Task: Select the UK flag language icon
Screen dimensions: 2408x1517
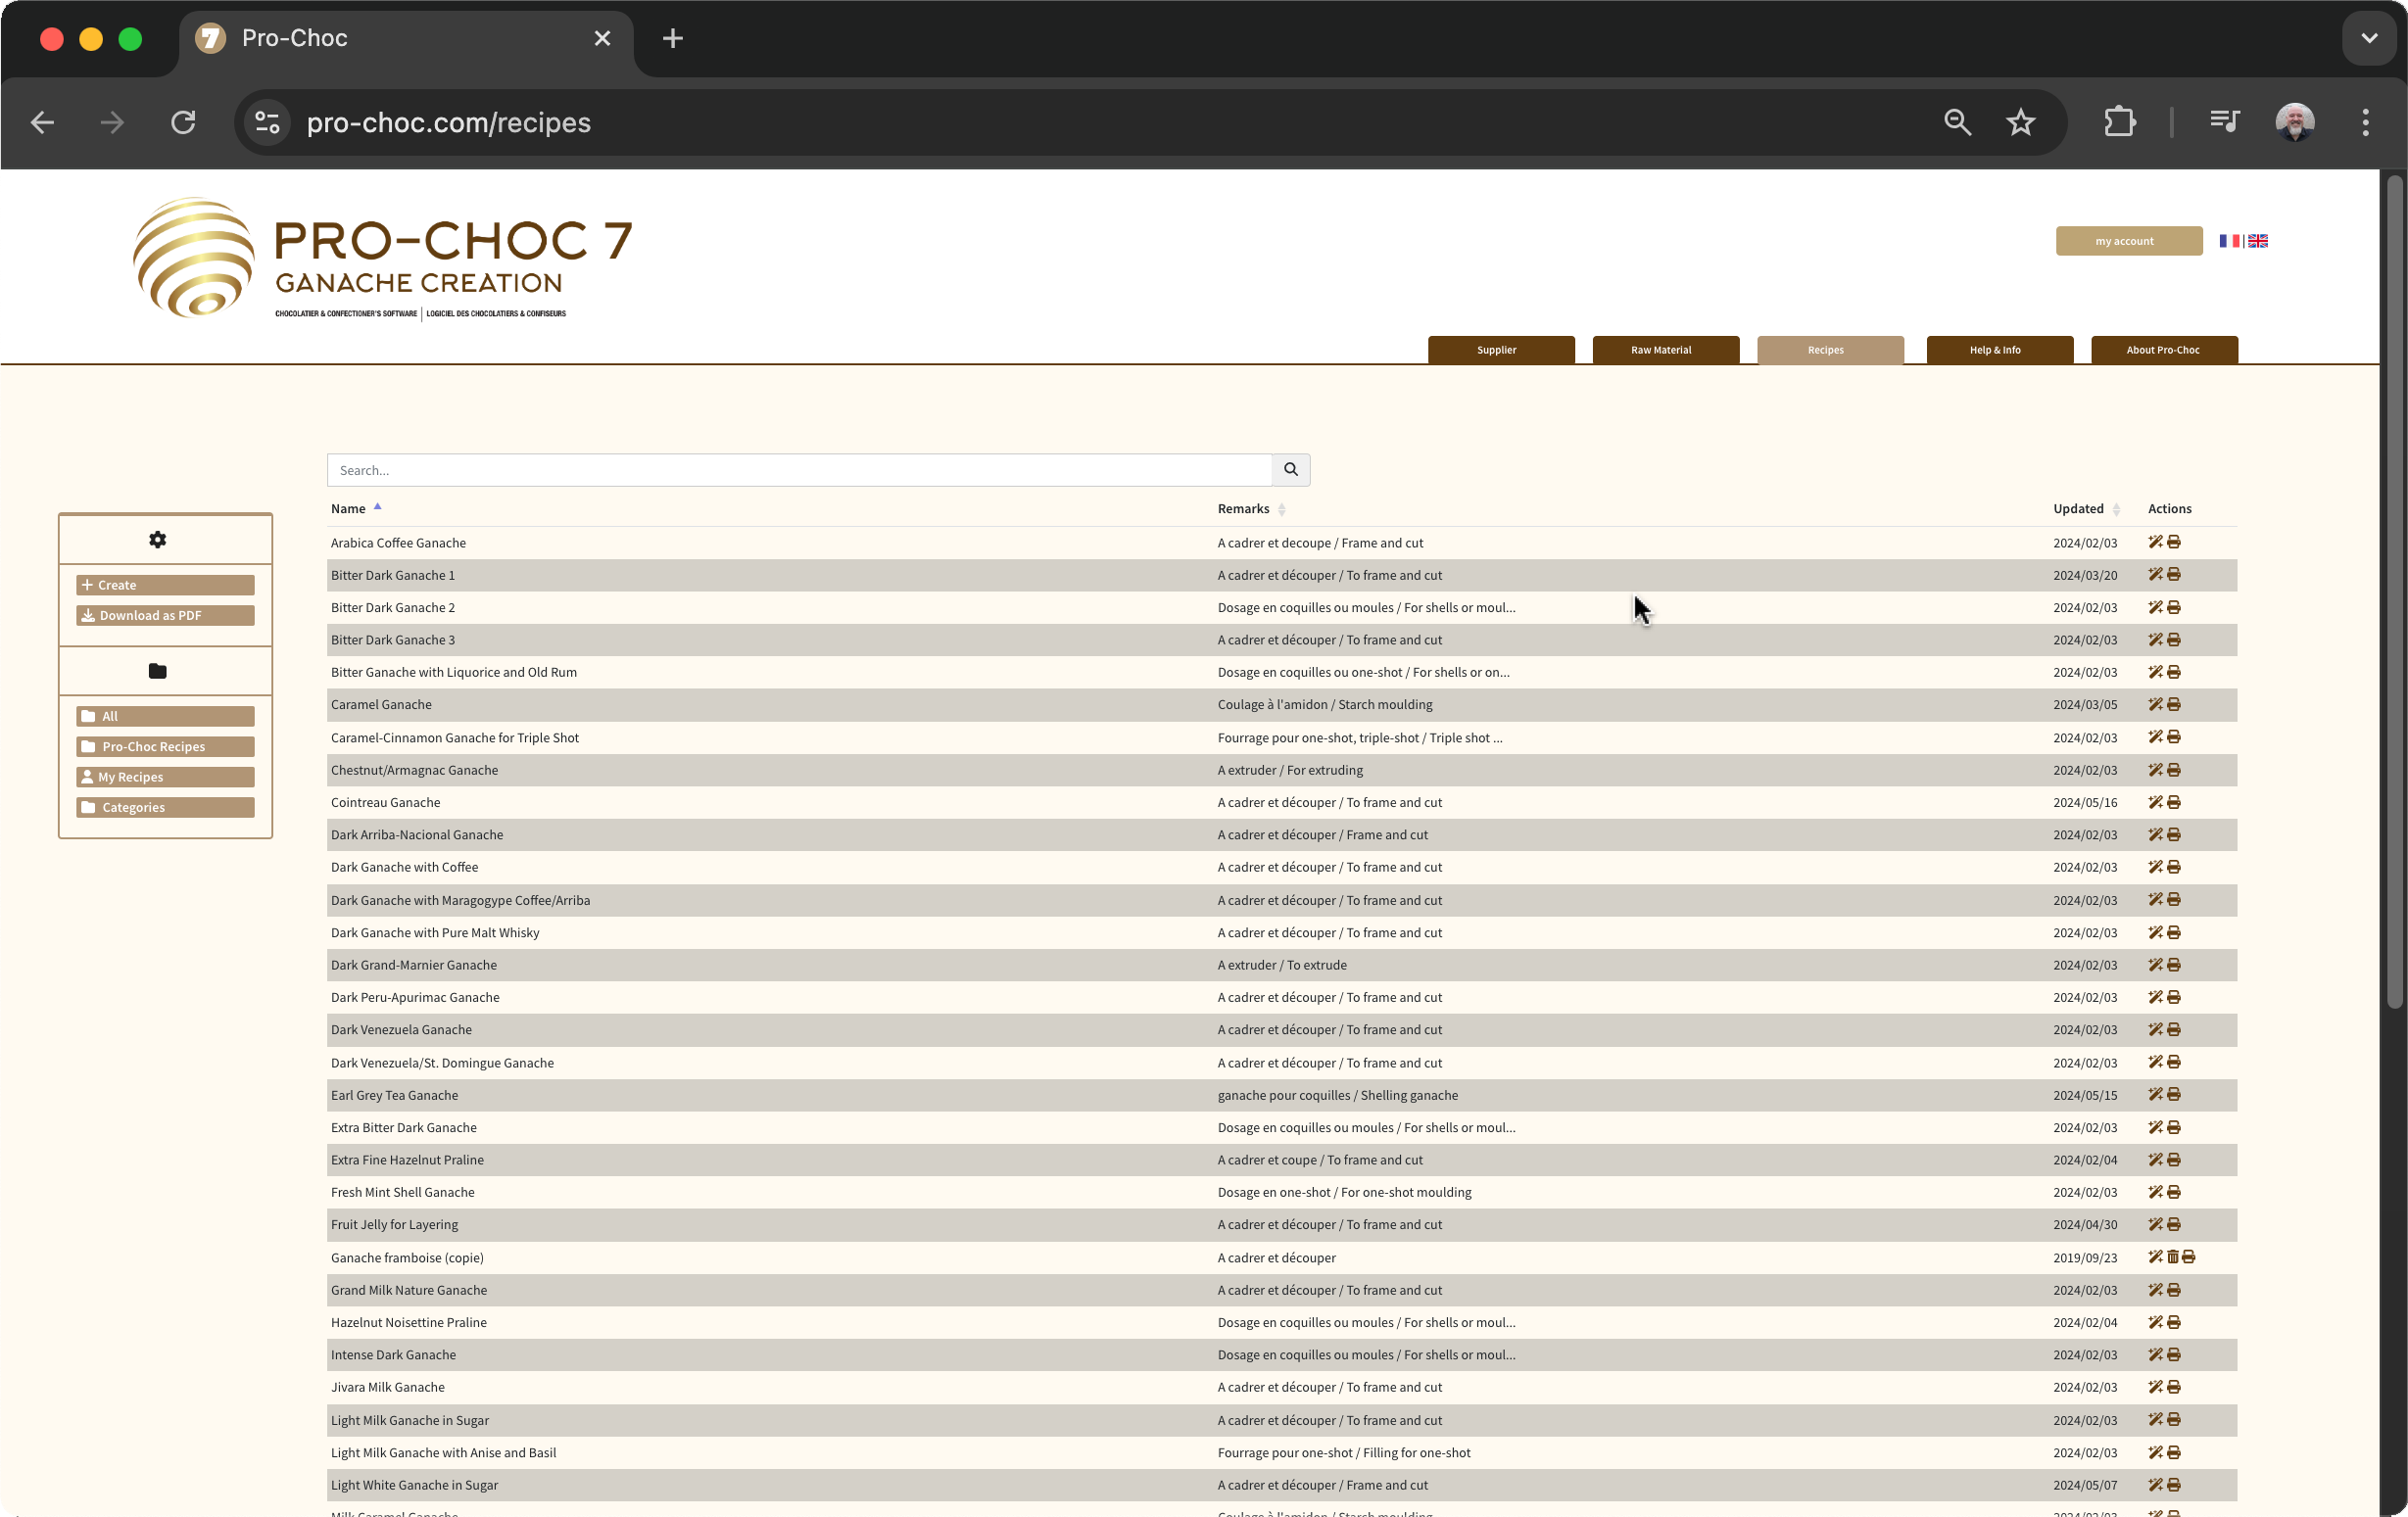Action: point(2258,241)
